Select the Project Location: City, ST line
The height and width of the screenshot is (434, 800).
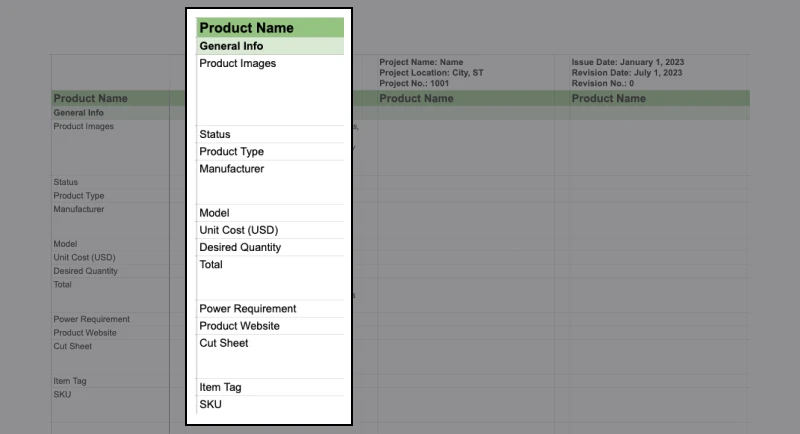(x=432, y=73)
